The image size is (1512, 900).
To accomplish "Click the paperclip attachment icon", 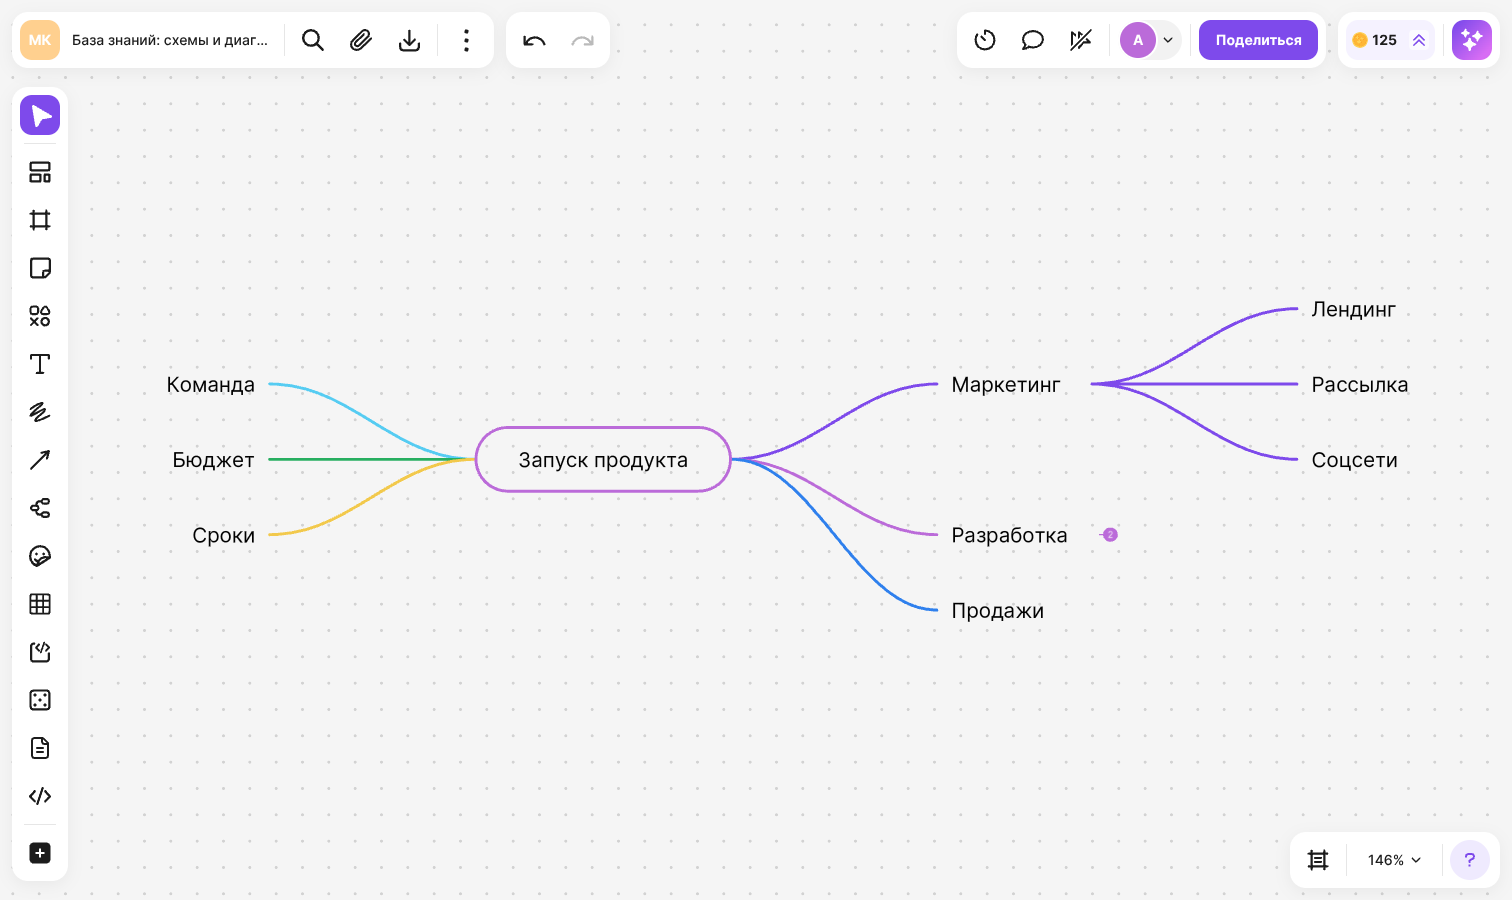I will point(361,40).
